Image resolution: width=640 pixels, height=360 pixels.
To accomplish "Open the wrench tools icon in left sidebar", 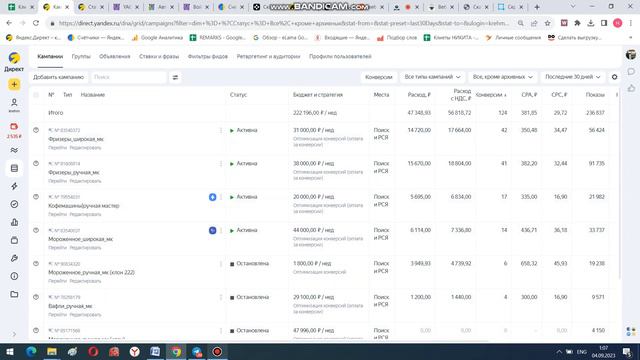I will (14, 258).
